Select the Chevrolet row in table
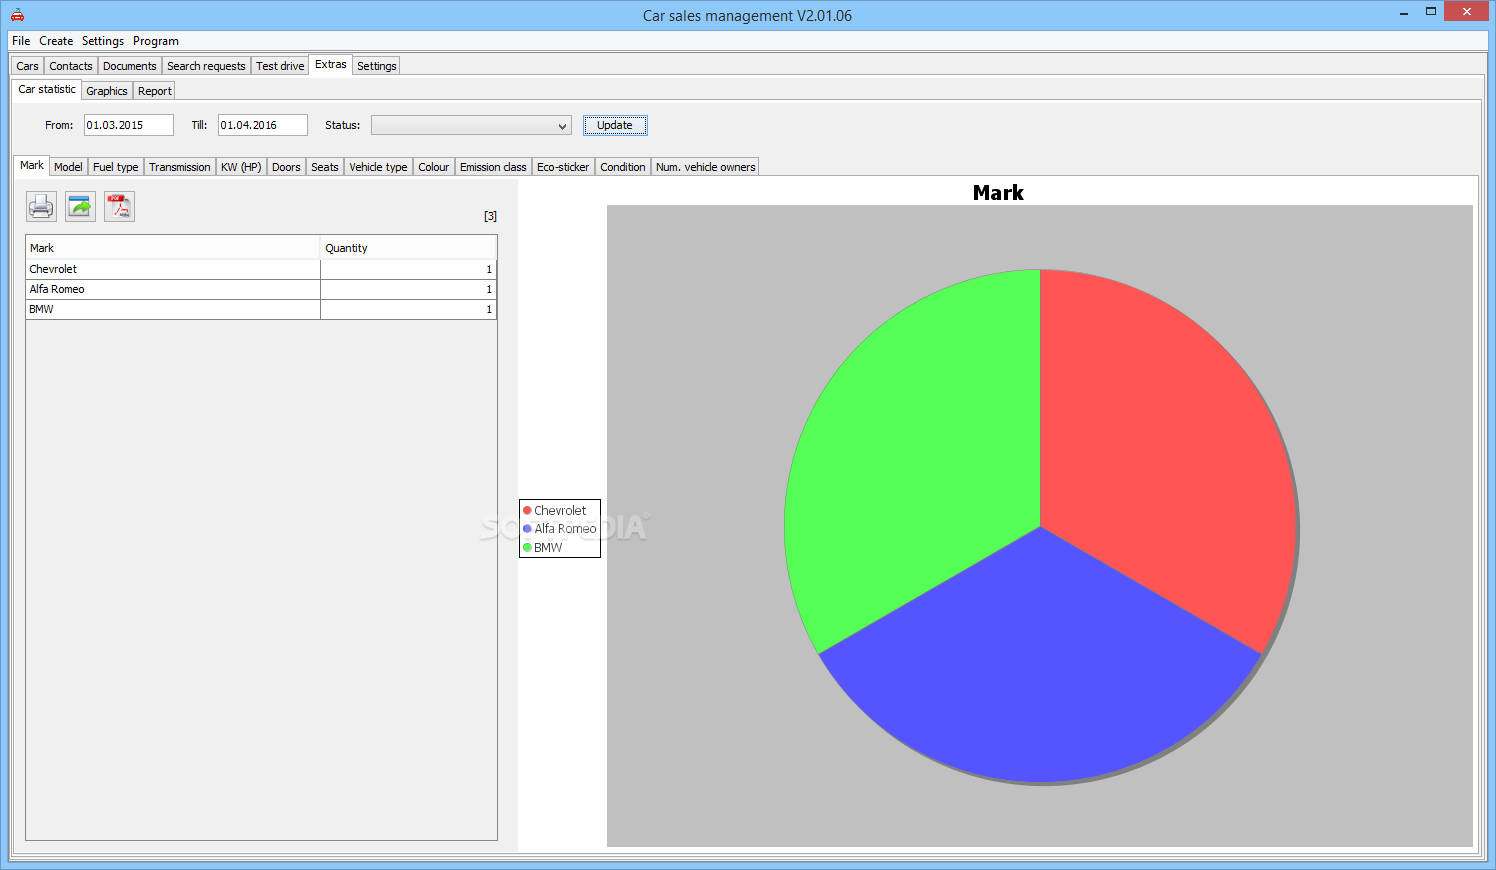1496x870 pixels. (x=261, y=269)
